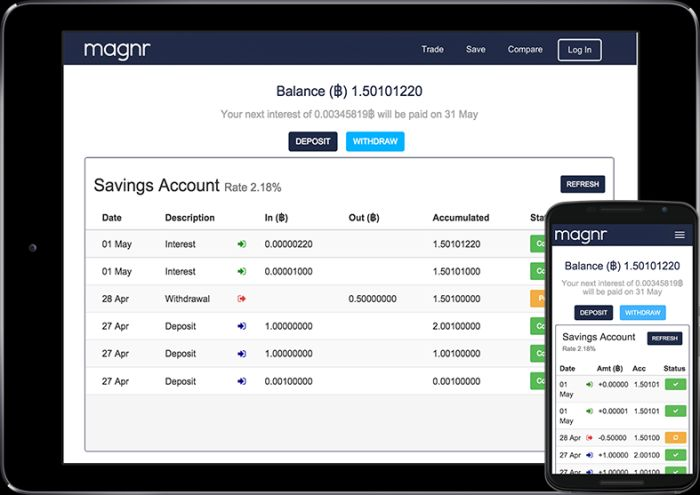
Task: Click blue deposit arrow in the 2.00100000 row
Action: 242,326
